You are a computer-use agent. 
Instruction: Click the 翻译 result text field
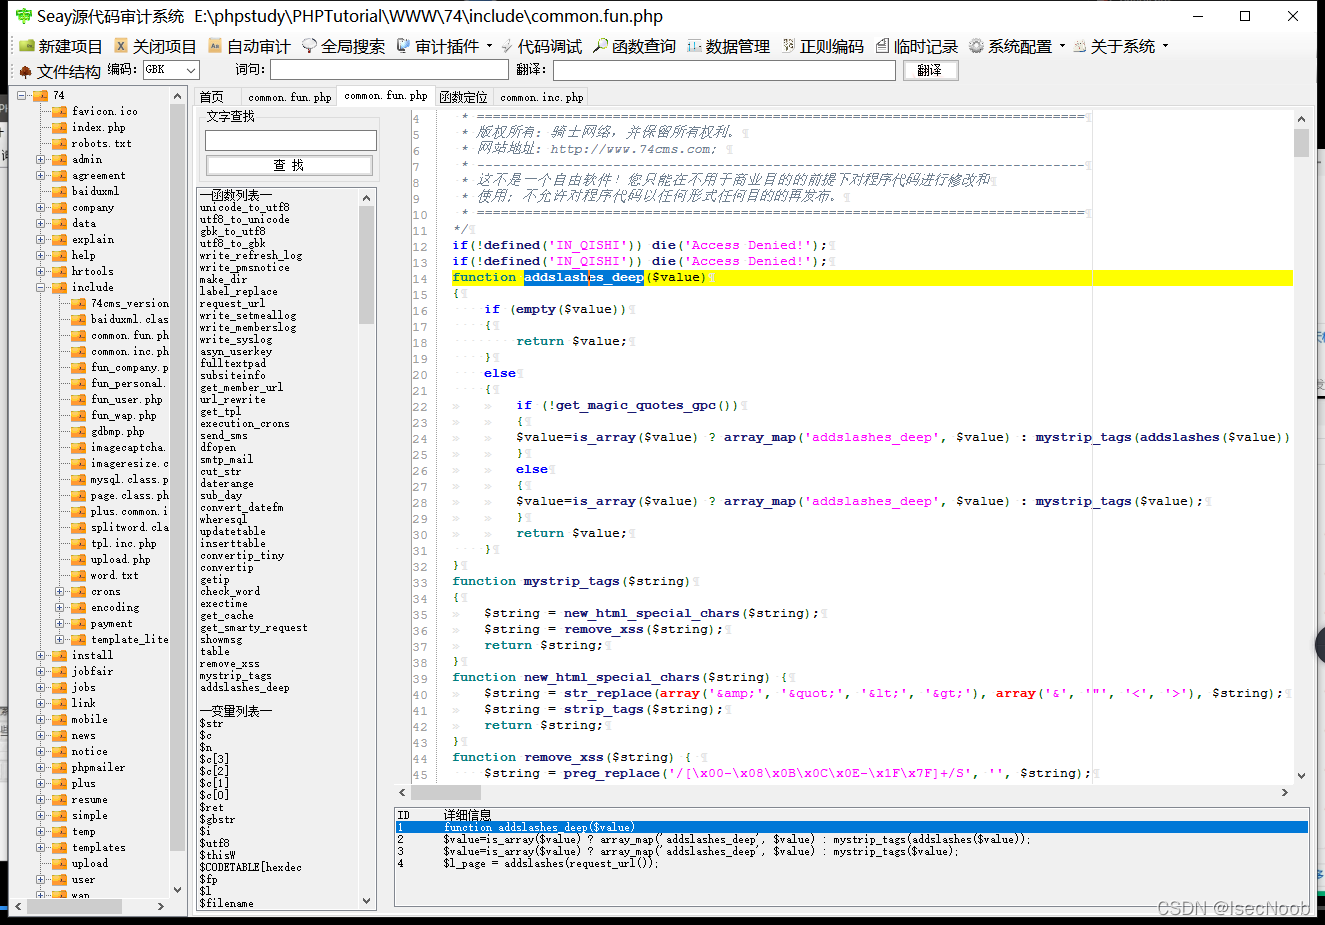724,70
